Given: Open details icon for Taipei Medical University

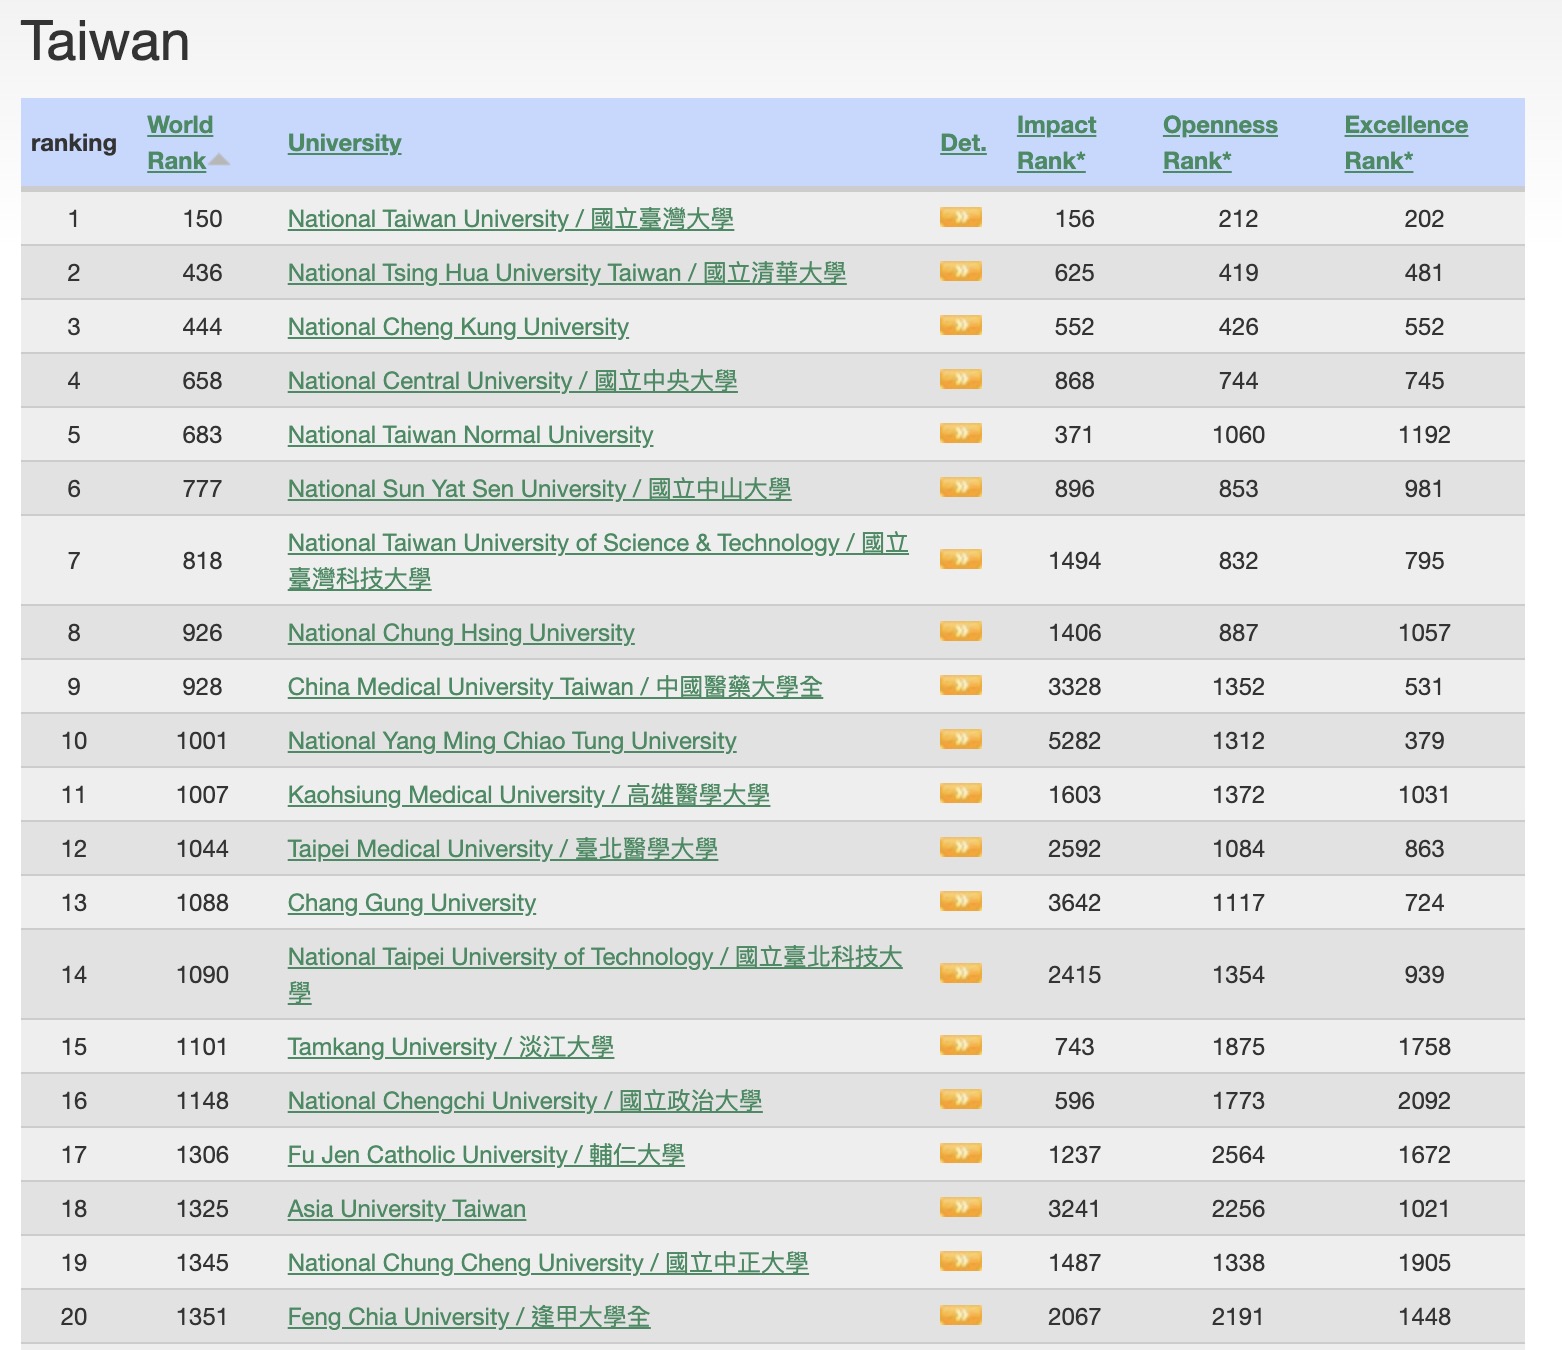Looking at the screenshot, I should [960, 847].
